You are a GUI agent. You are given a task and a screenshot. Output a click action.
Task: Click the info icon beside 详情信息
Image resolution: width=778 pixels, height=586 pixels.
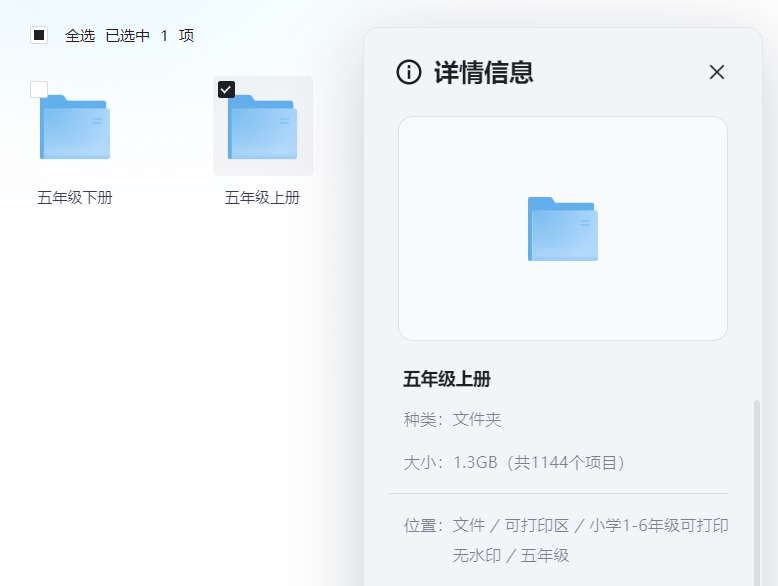(x=409, y=72)
